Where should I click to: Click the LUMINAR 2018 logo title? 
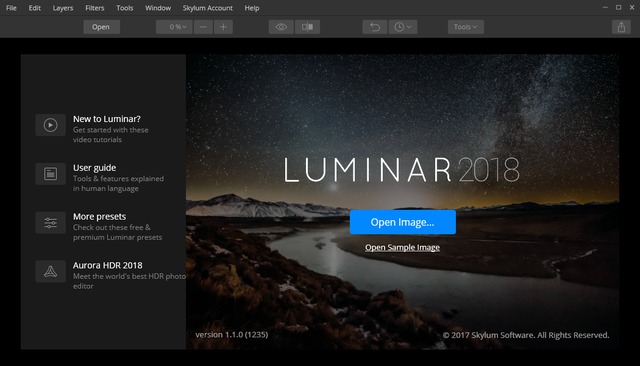click(402, 170)
